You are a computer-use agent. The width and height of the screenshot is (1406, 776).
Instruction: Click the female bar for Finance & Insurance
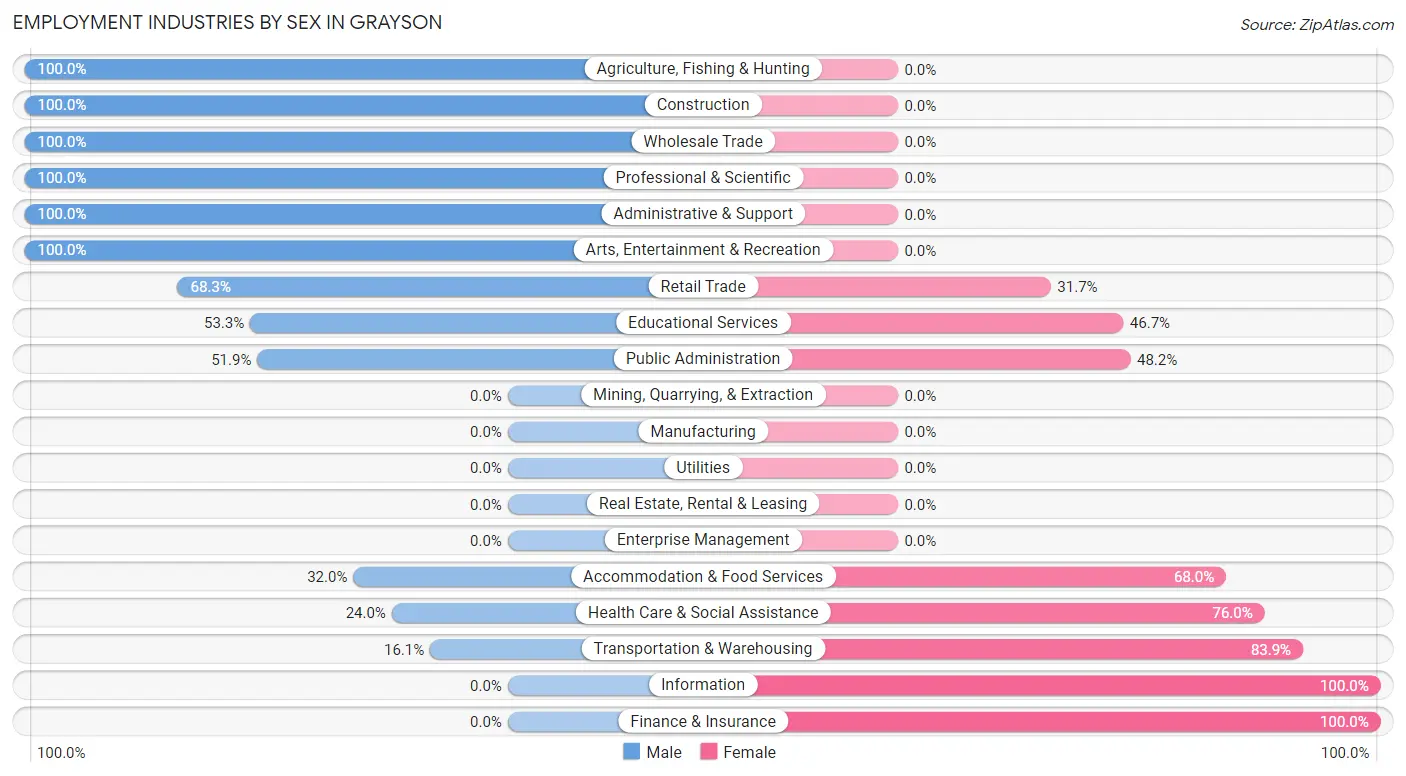pyautogui.click(x=1042, y=721)
